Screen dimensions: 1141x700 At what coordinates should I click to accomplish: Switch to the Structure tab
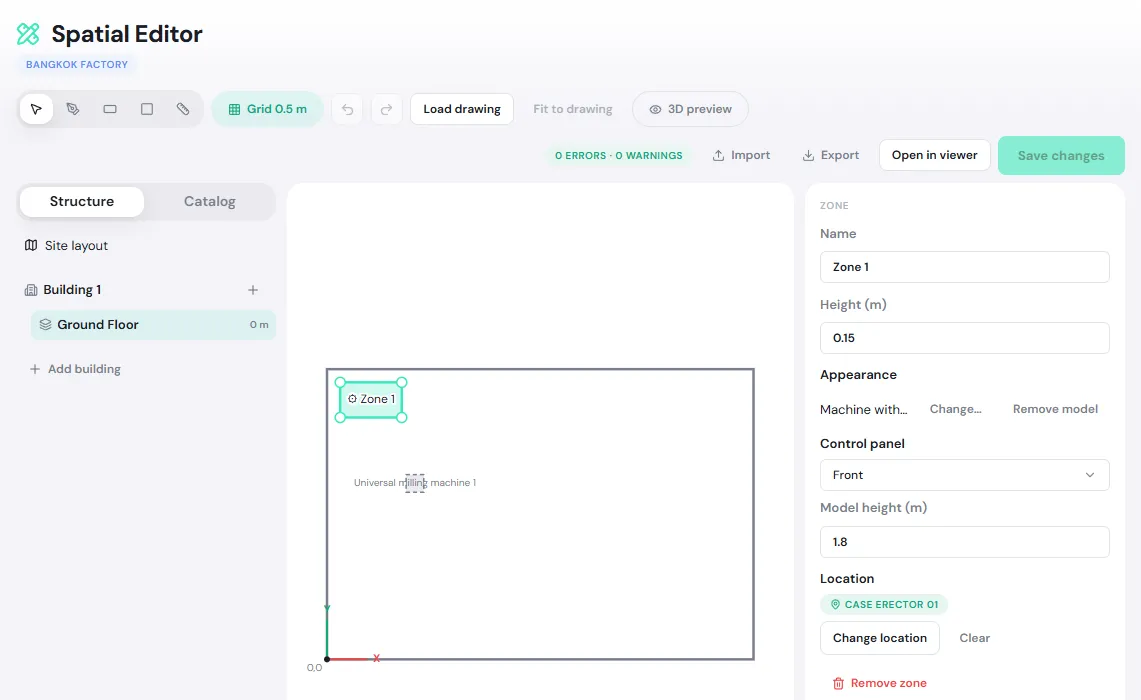[82, 202]
